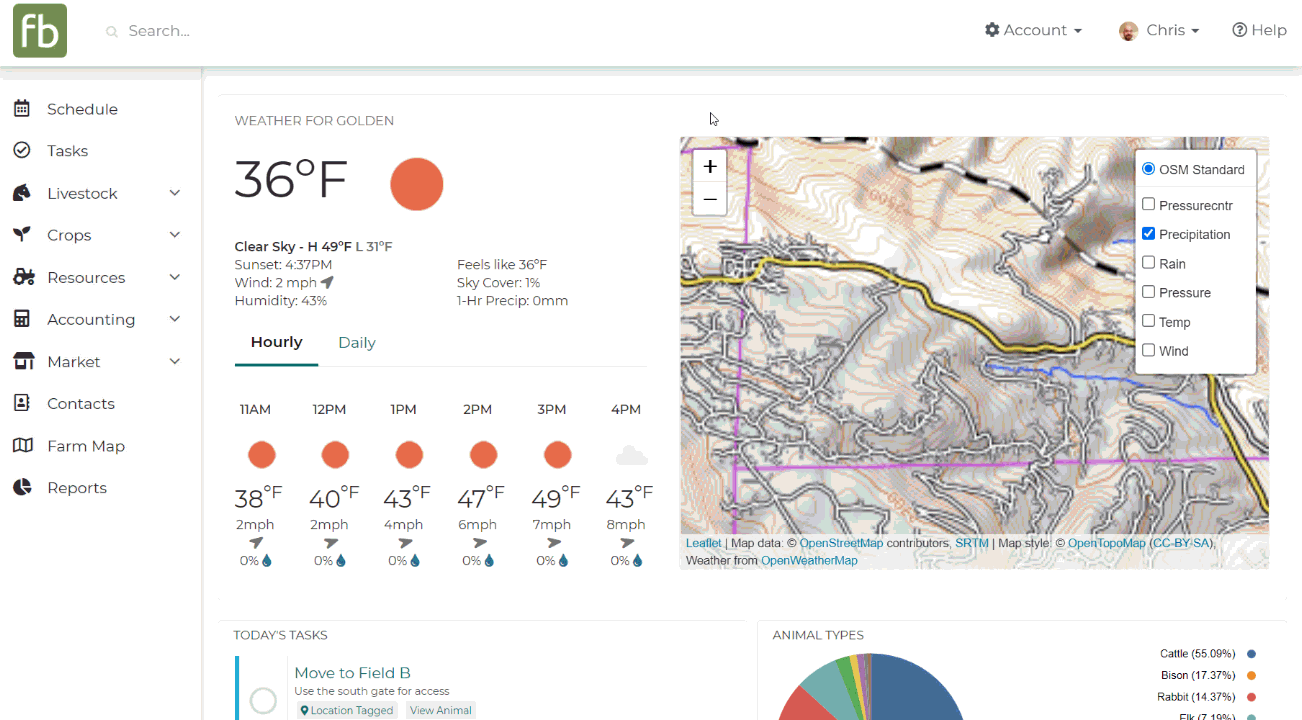Click the View Animal tag
The image size is (1302, 720).
click(440, 711)
